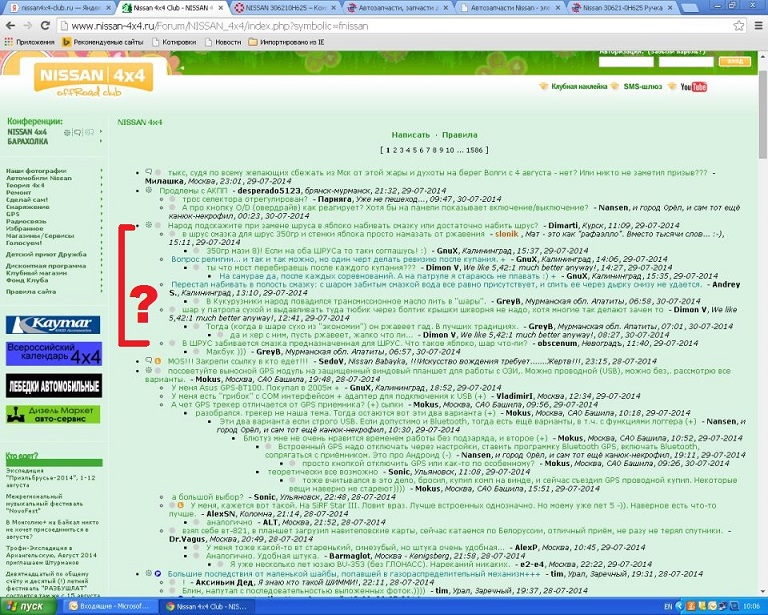Image resolution: width=768 pixels, height=615 pixels.
Task: Expand the arrow beside Автомобили Nissan
Action: [x=101, y=178]
